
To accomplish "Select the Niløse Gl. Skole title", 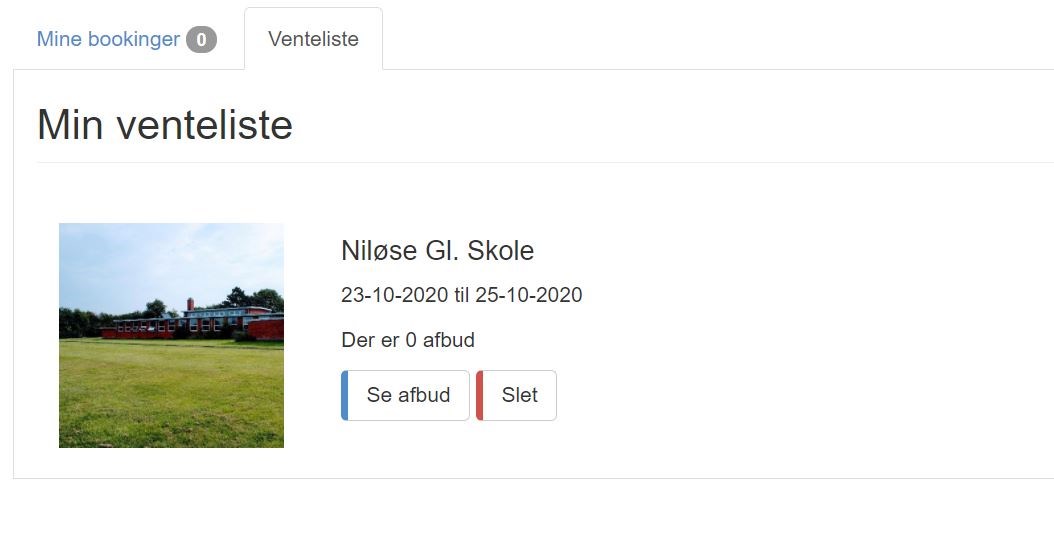I will (x=438, y=251).
